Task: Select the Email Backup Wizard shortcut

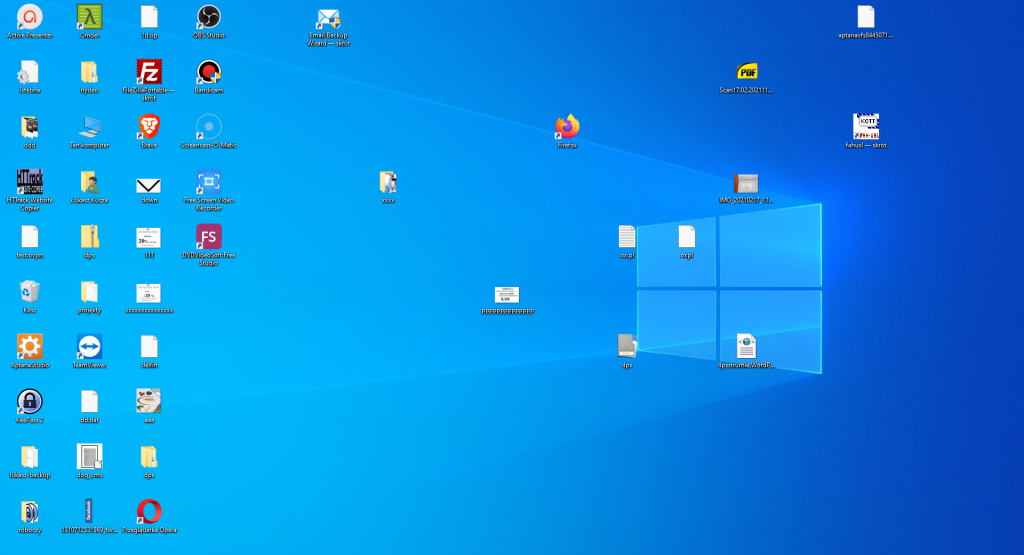Action: (329, 20)
